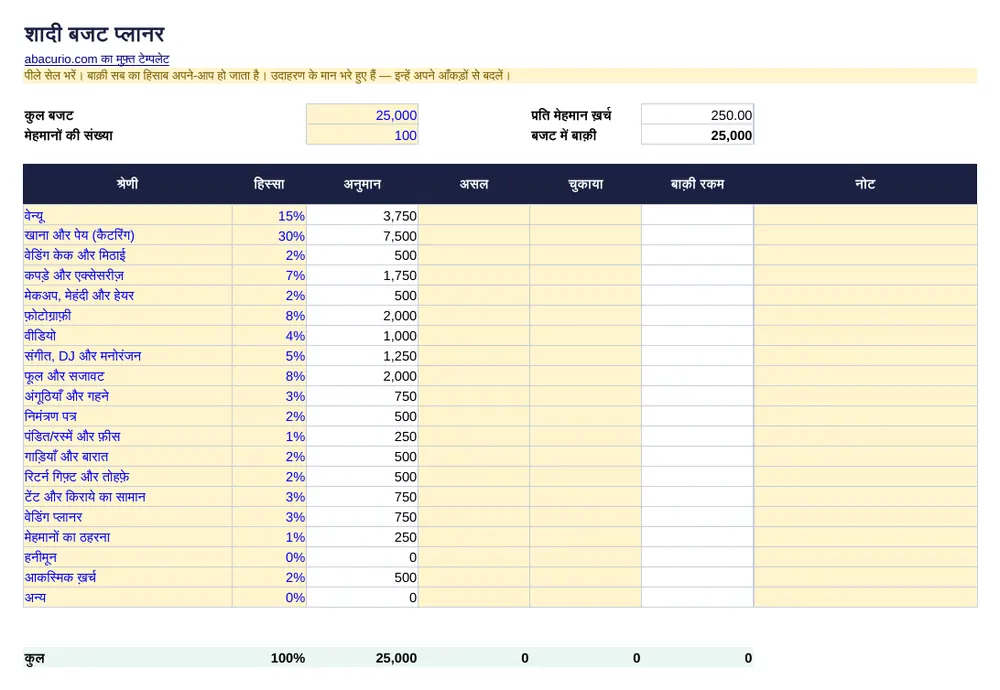
Task: Select the 3,750 estimate for वेन्यू
Action: (362, 216)
